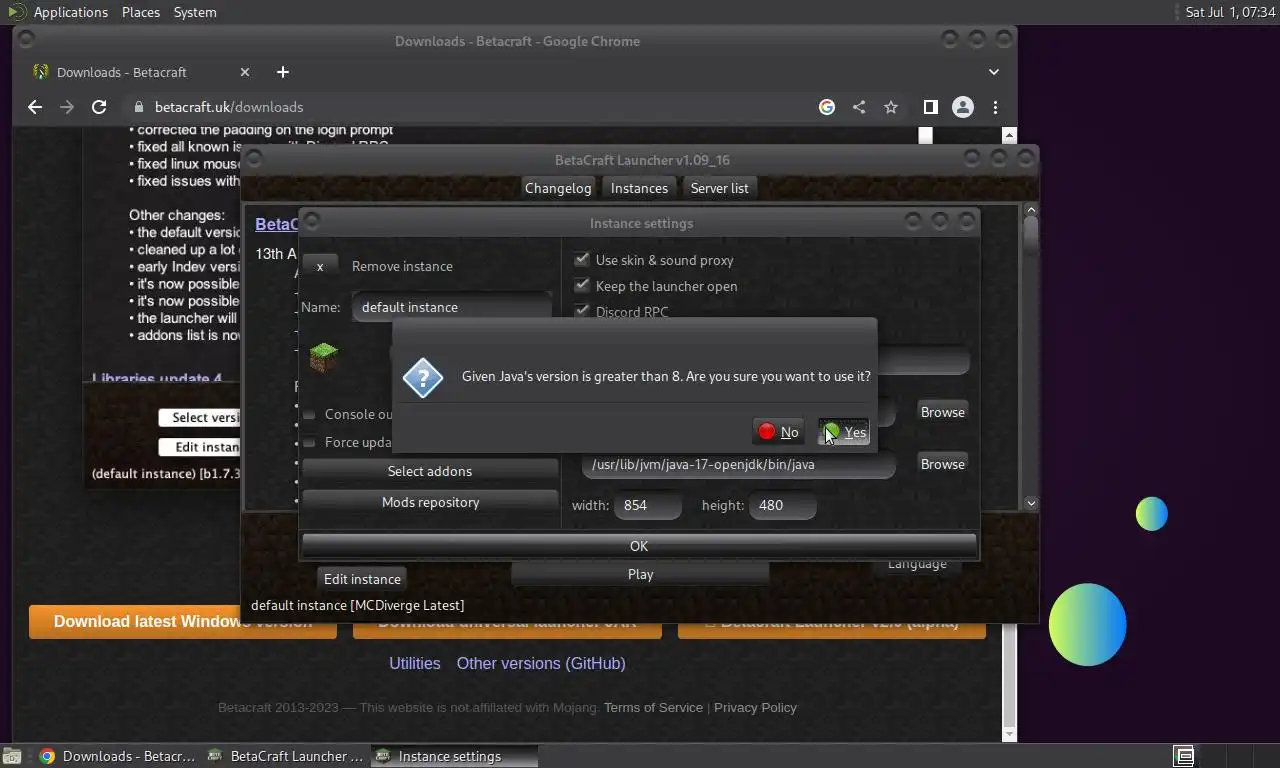This screenshot has height=768, width=1280.
Task: Toggle the Force update checkbox
Action: pyautogui.click(x=309, y=442)
